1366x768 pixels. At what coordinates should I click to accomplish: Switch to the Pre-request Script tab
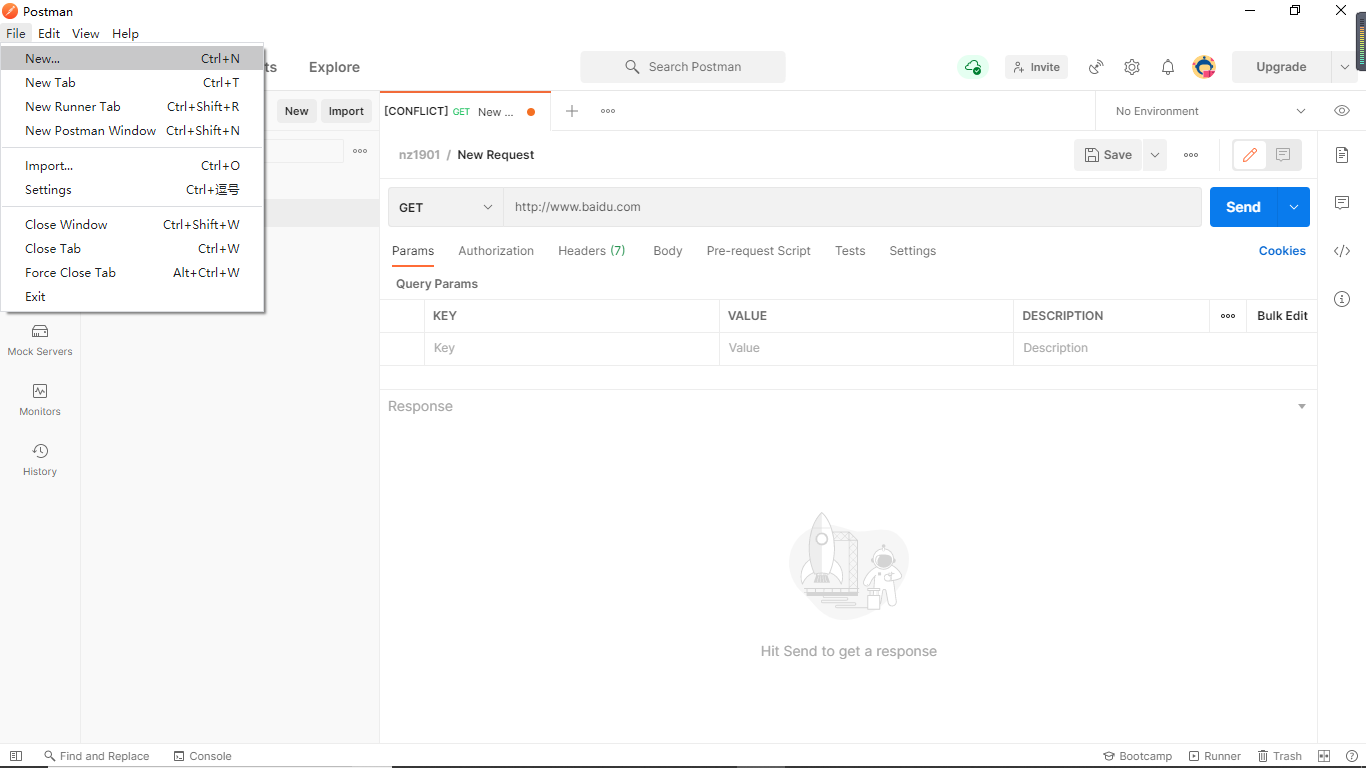pyautogui.click(x=759, y=251)
